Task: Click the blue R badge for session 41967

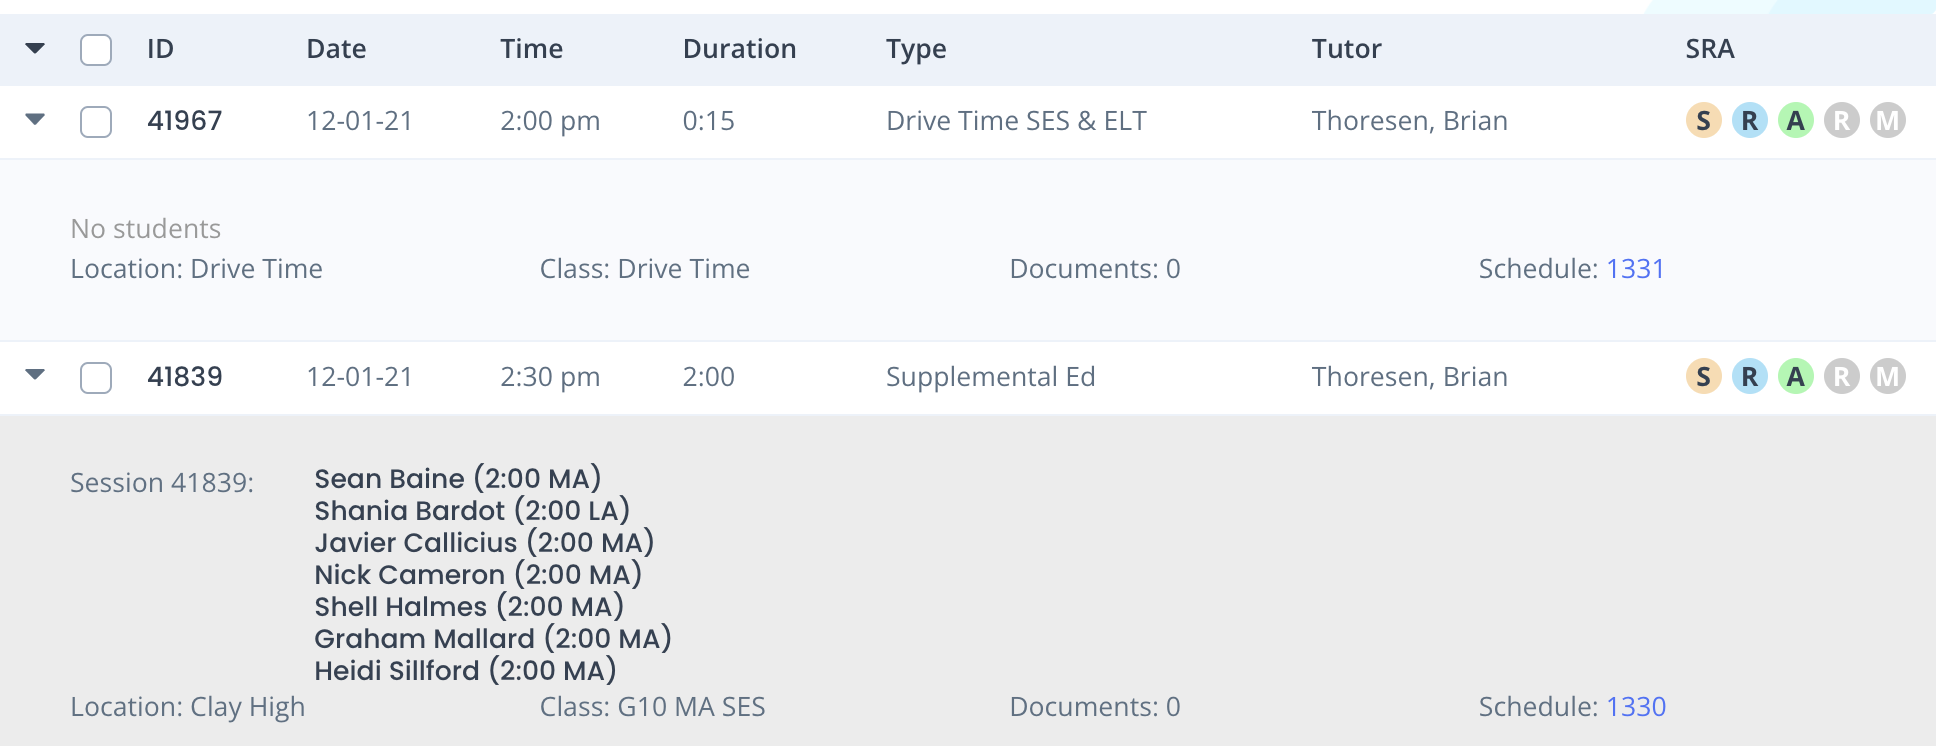Action: [1749, 121]
